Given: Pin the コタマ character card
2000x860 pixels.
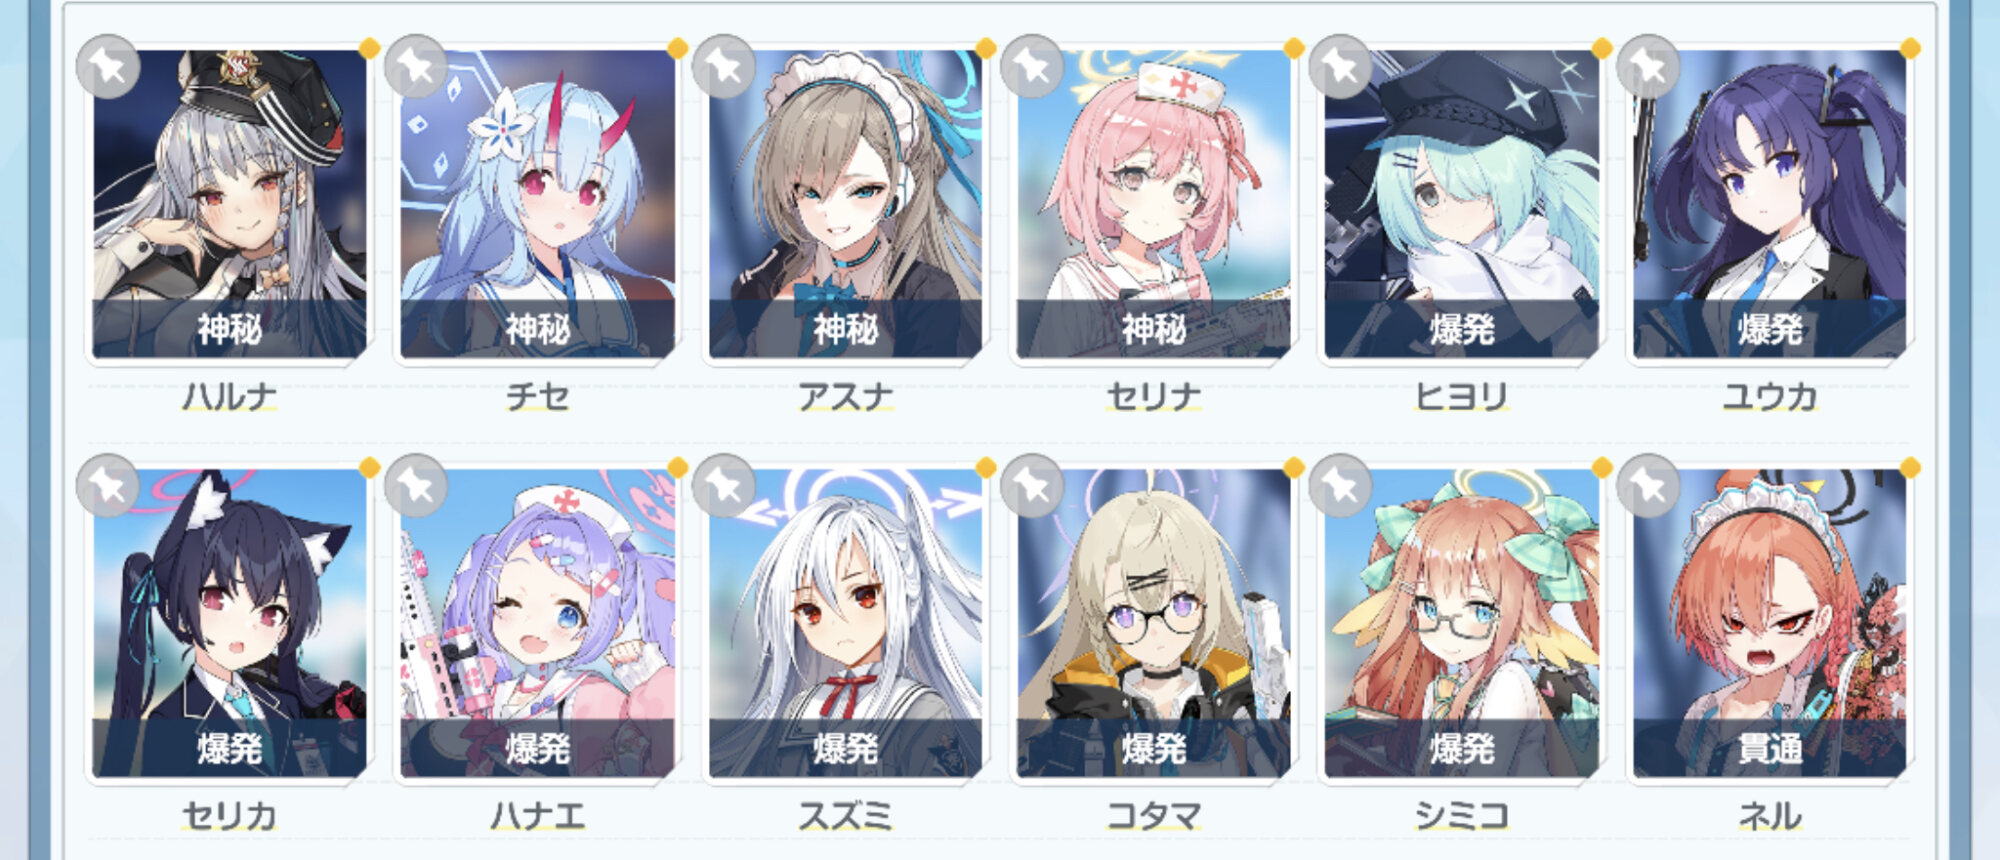Looking at the screenshot, I should pyautogui.click(x=1032, y=486).
